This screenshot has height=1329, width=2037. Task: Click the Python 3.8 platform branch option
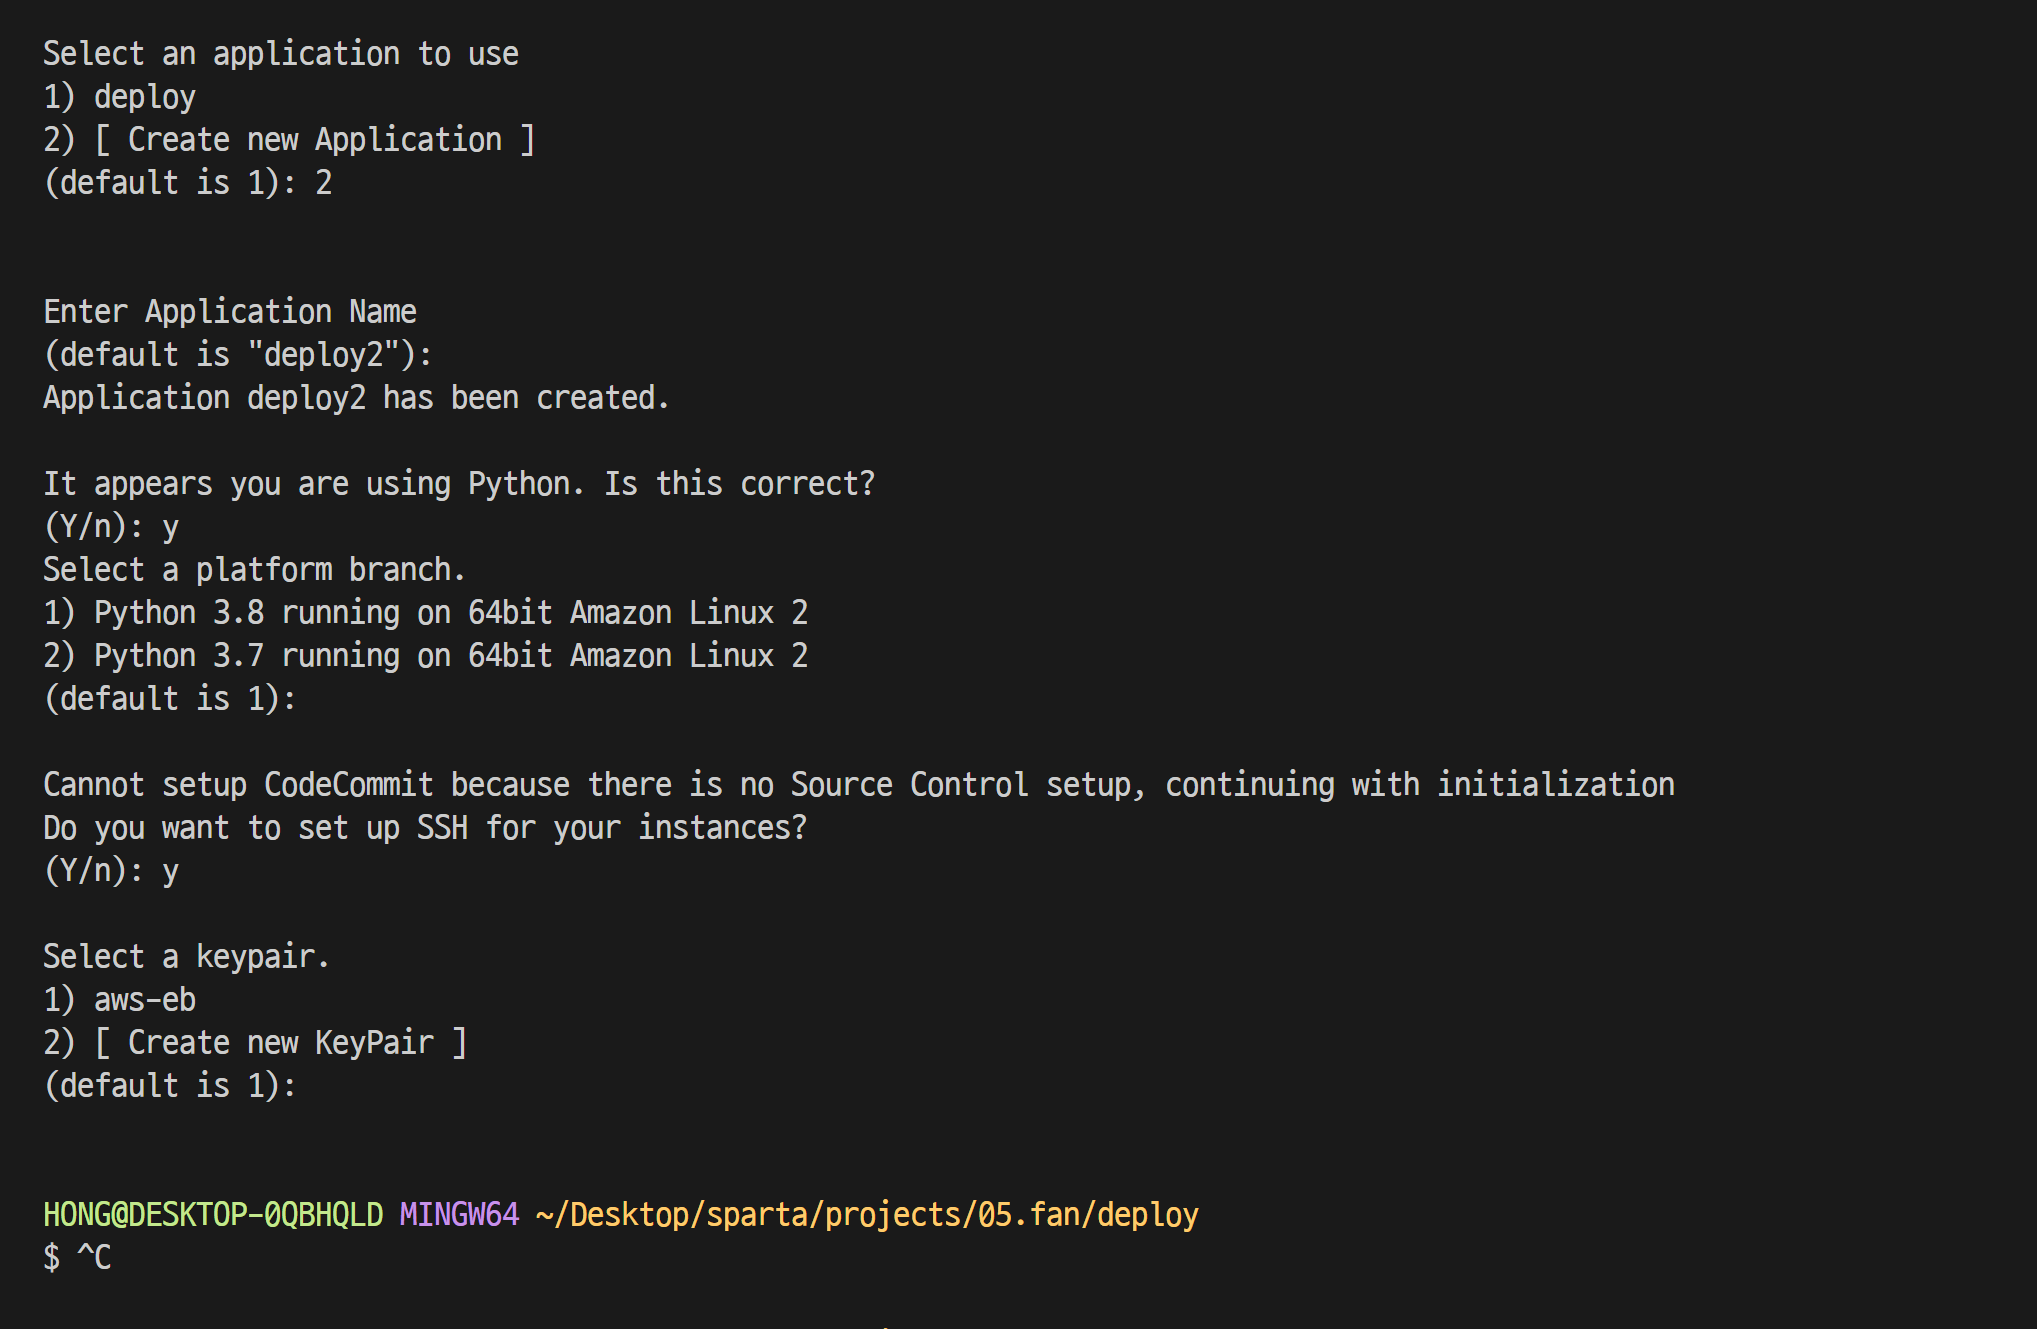tap(426, 613)
